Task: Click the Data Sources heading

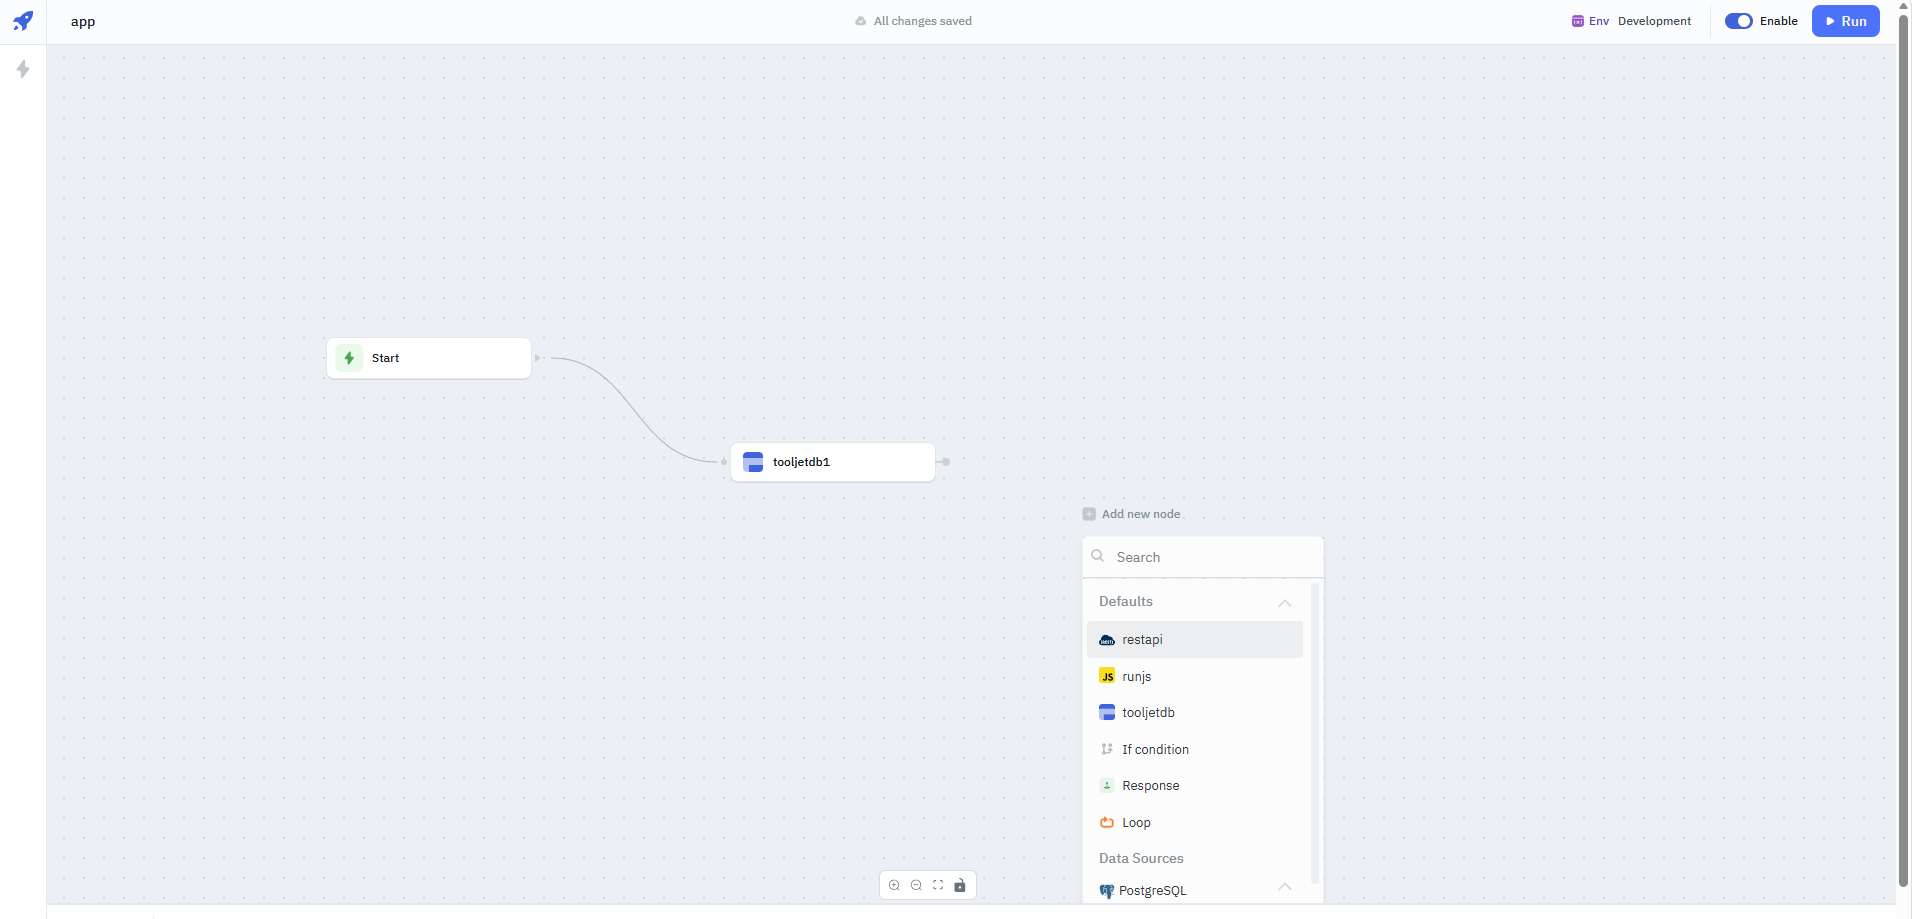Action: click(x=1141, y=858)
